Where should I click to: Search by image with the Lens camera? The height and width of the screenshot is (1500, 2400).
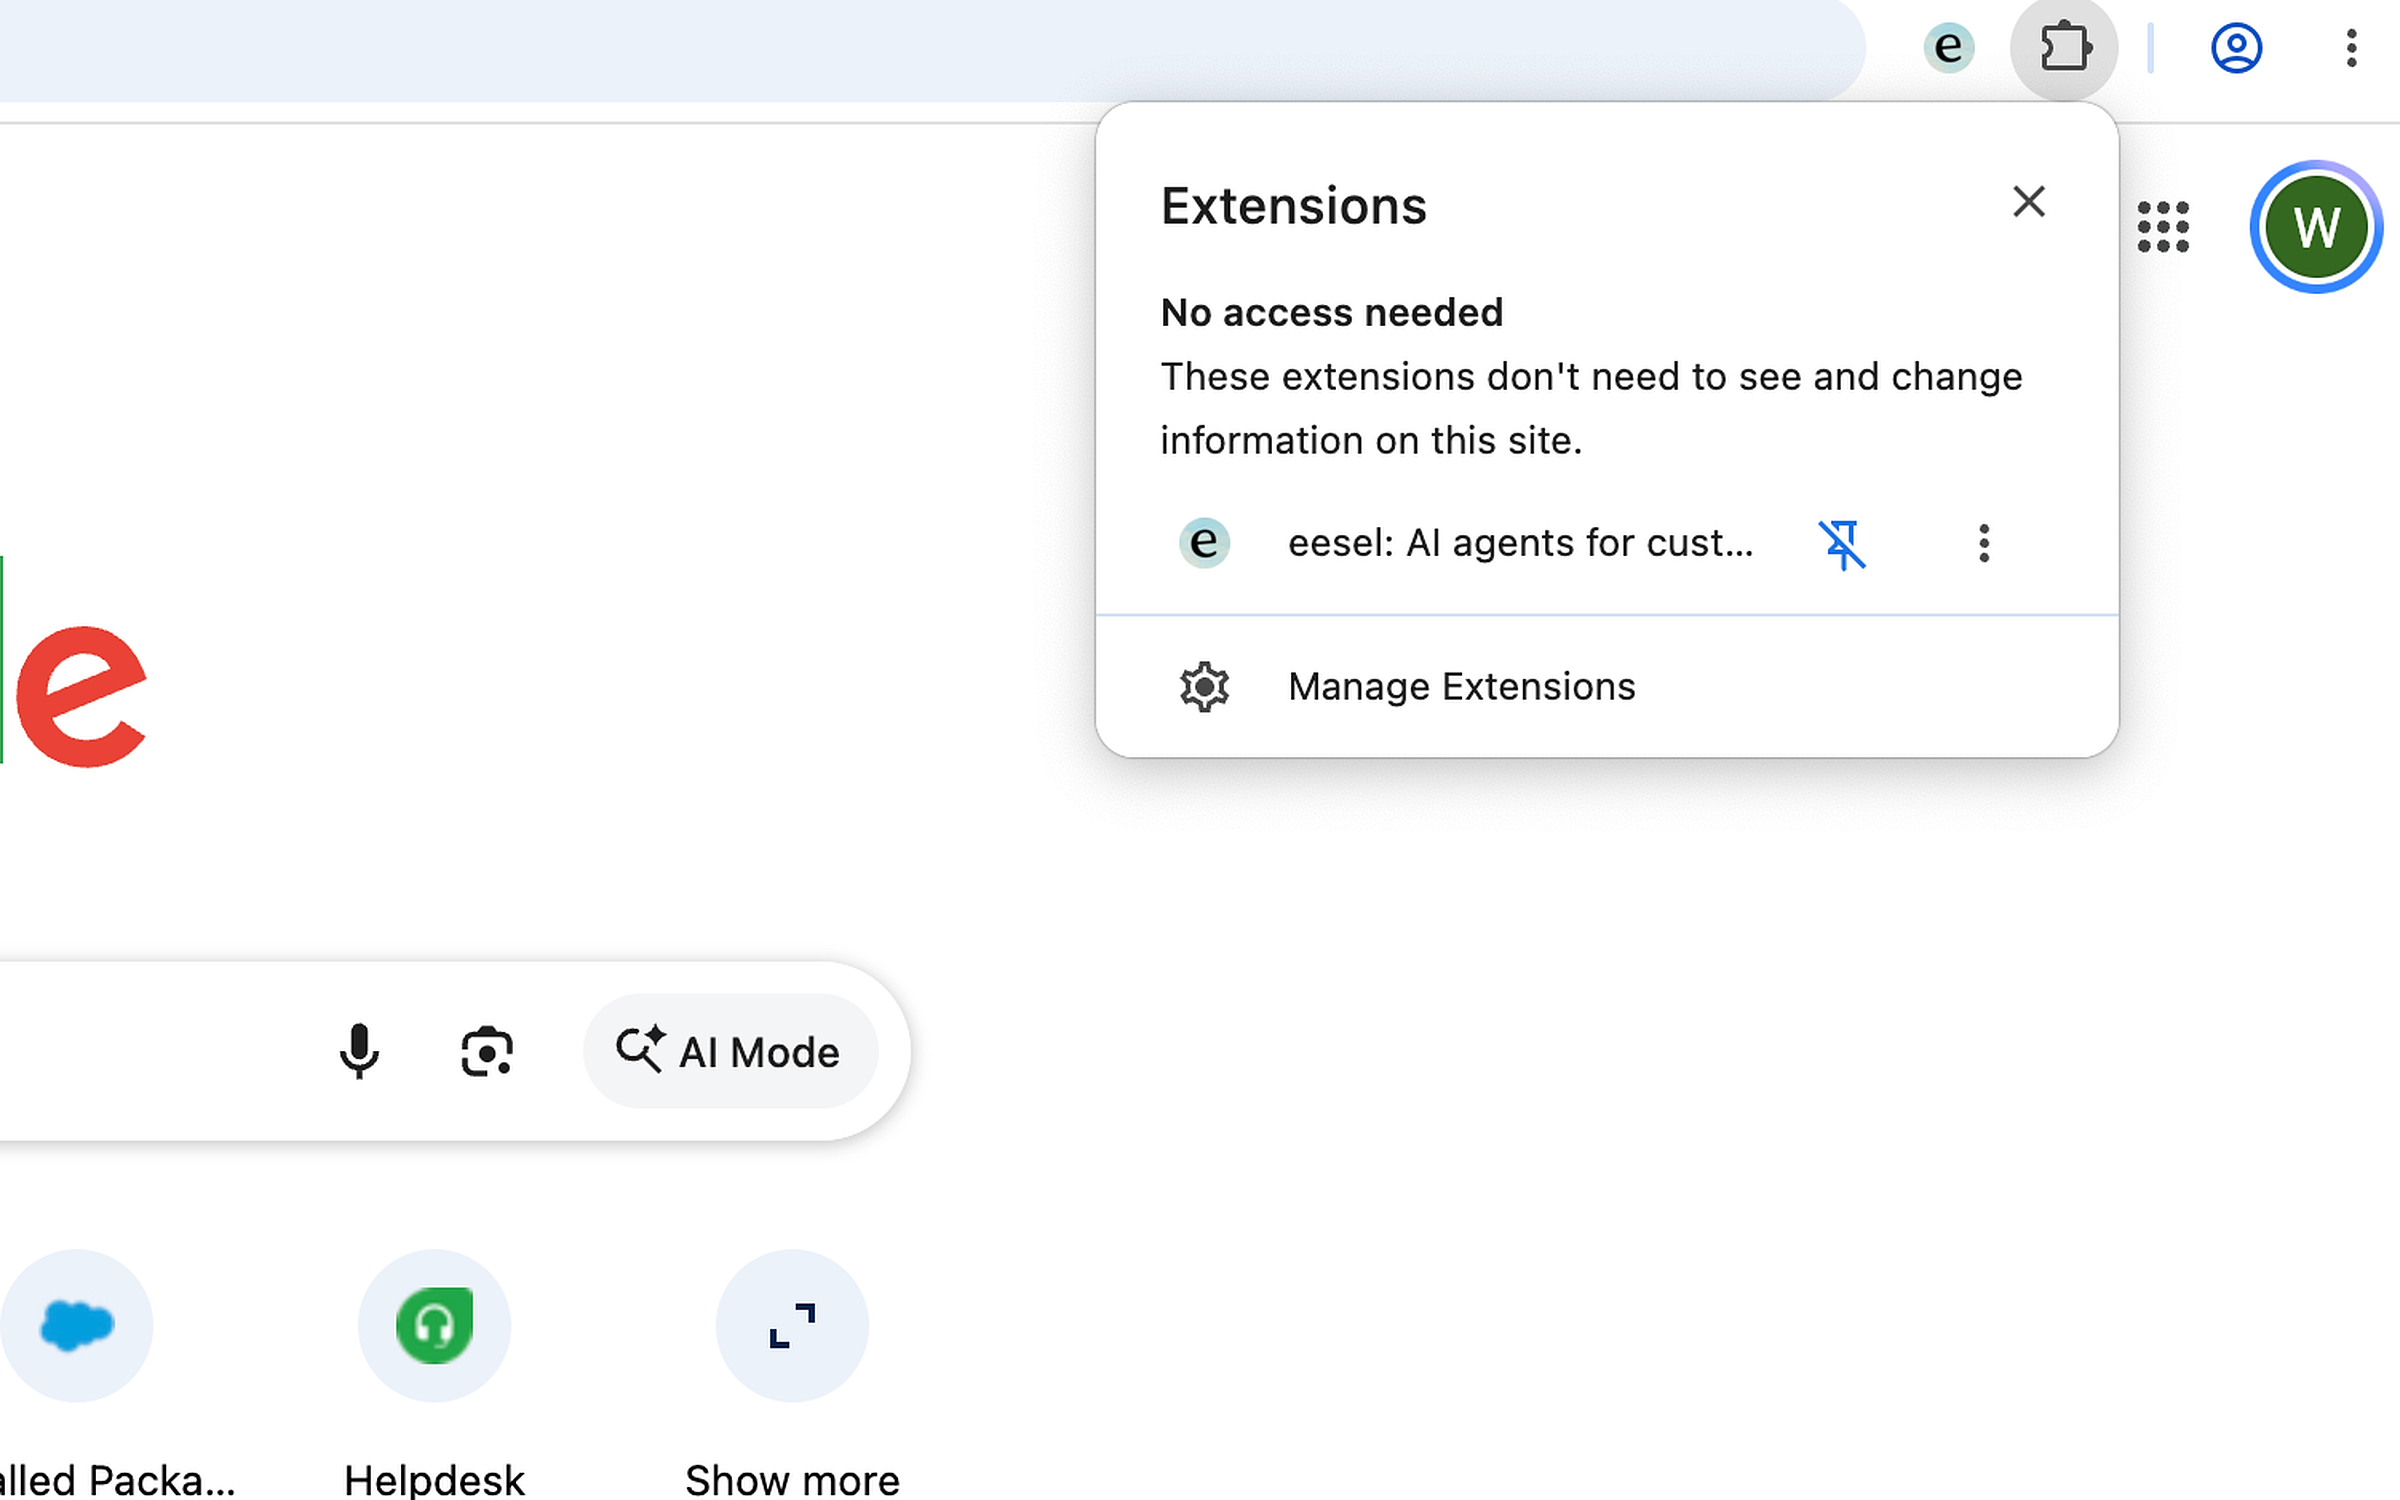tap(487, 1051)
